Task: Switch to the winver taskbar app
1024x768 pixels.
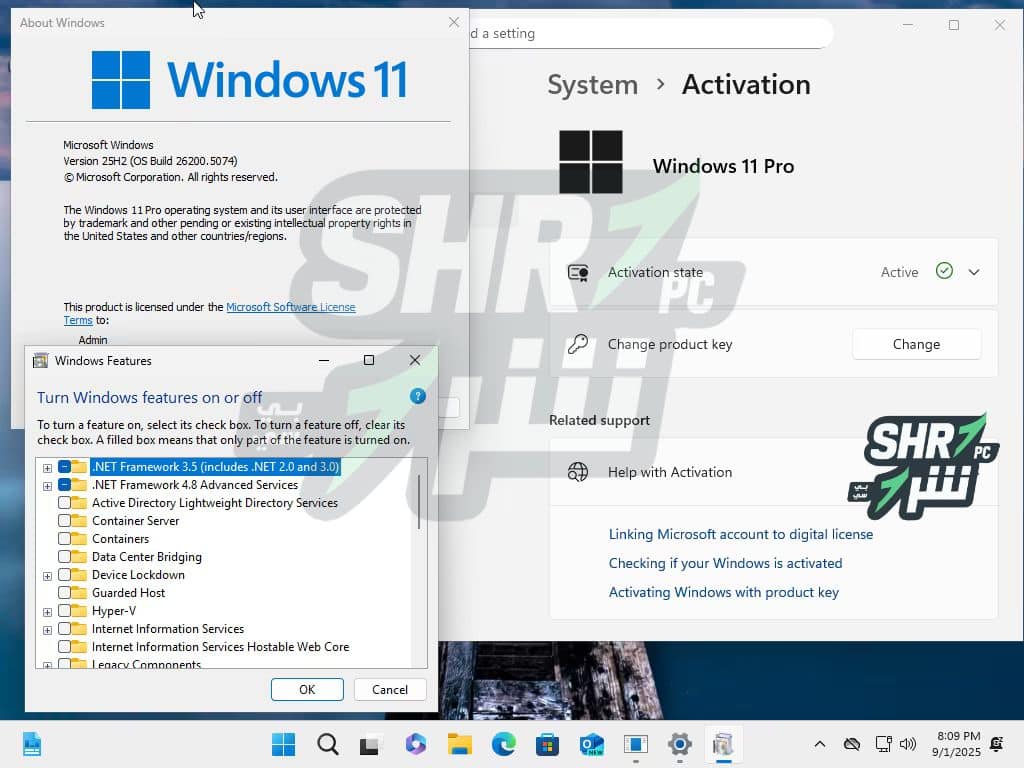Action: [x=635, y=744]
